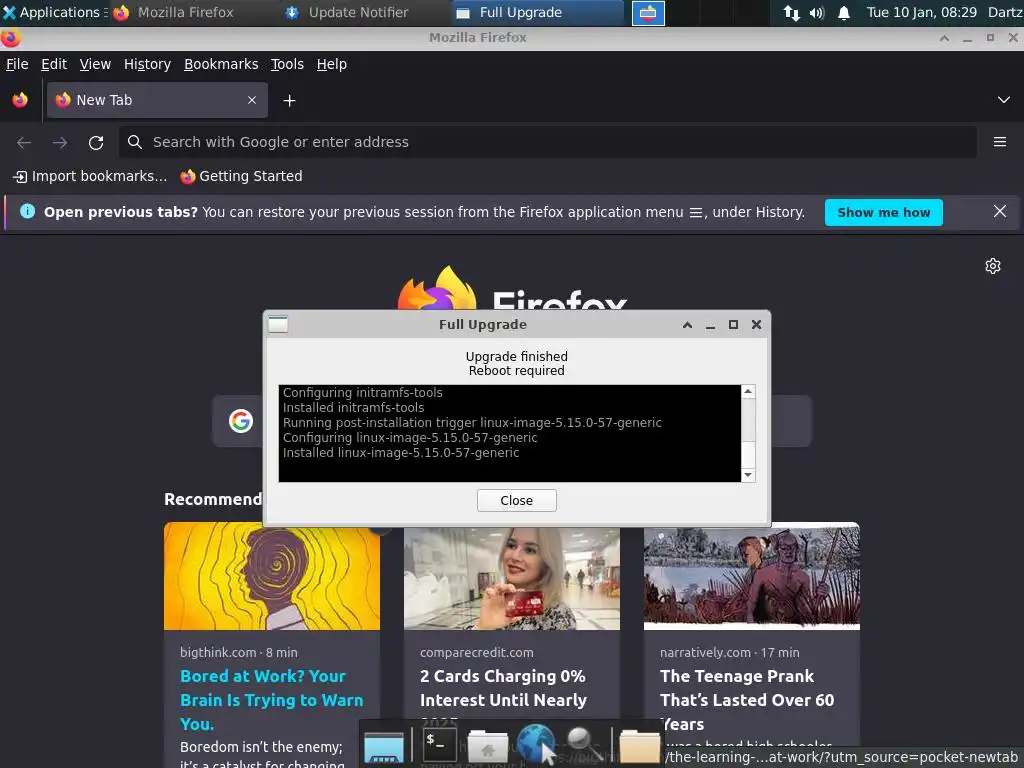Click the 'Installed linux-image-5.15.0-57-generic' log line
The width and height of the screenshot is (1024, 768).
(401, 453)
